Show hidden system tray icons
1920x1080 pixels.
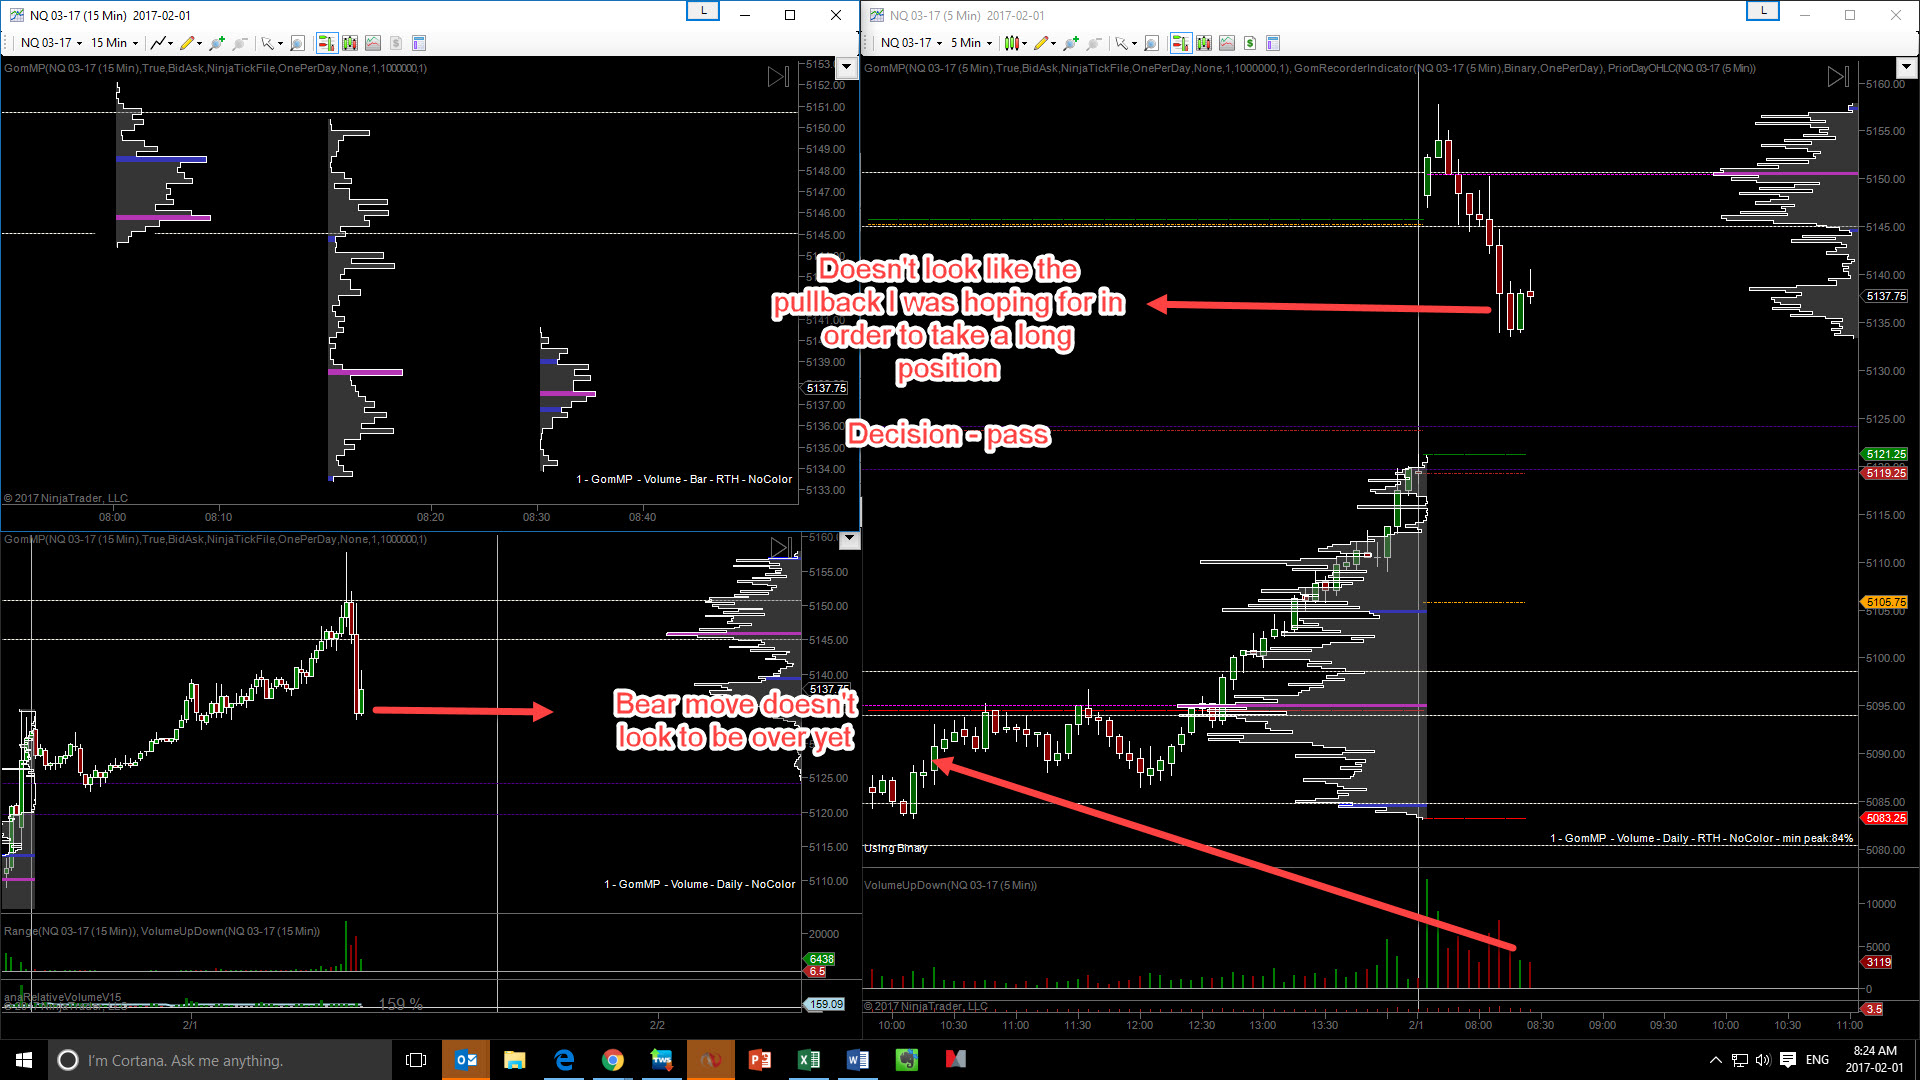(x=1716, y=1060)
